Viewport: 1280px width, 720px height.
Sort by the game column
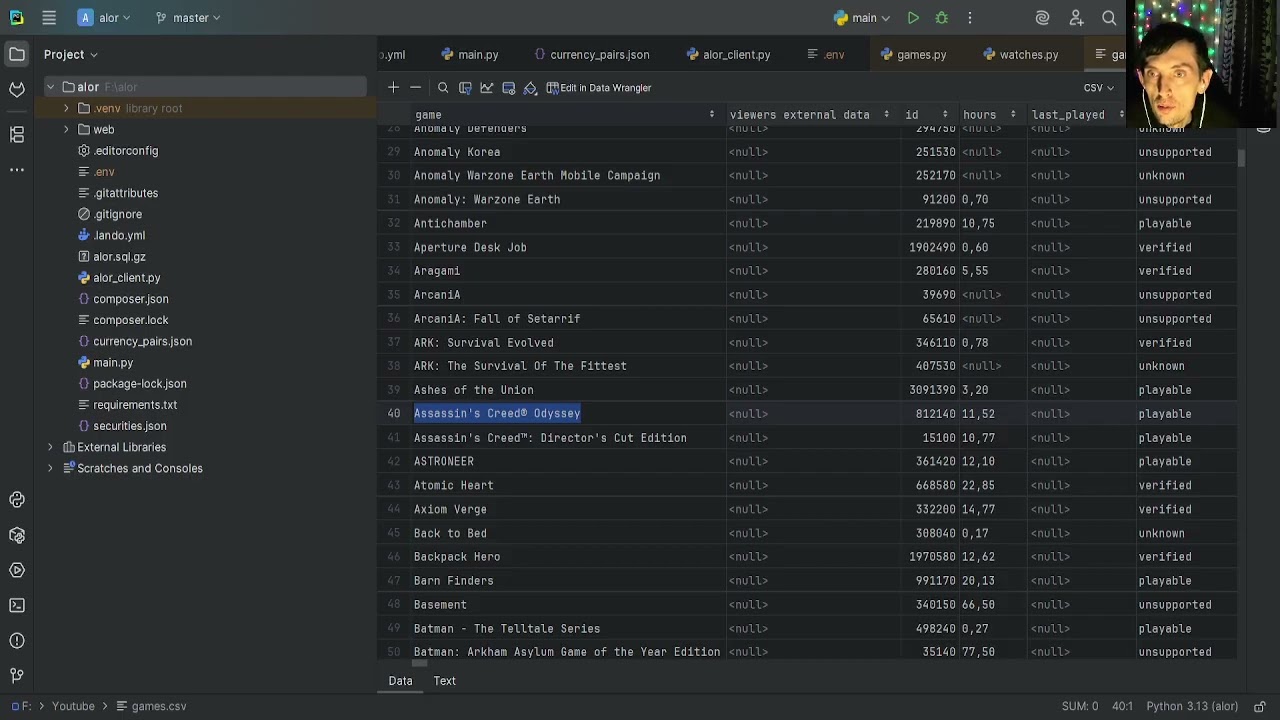[712, 115]
